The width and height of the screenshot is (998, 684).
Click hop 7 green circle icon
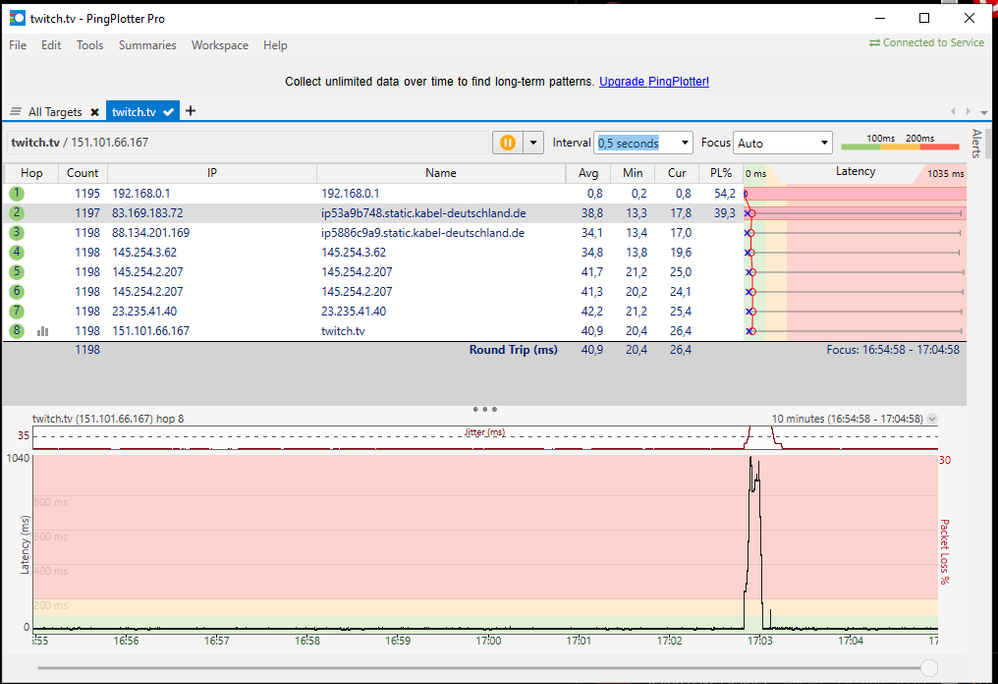click(x=16, y=311)
